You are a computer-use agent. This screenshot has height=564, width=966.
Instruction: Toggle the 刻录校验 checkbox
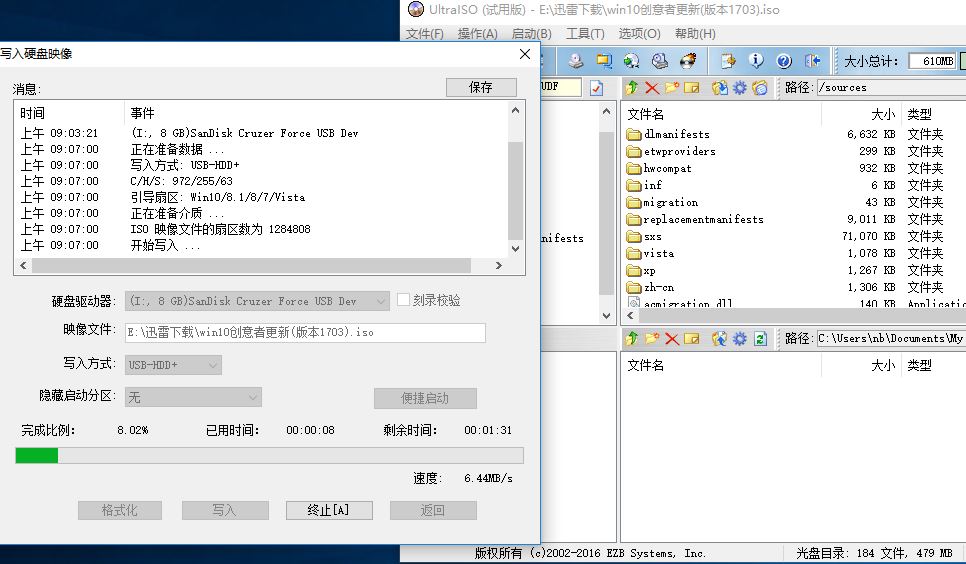pos(404,300)
